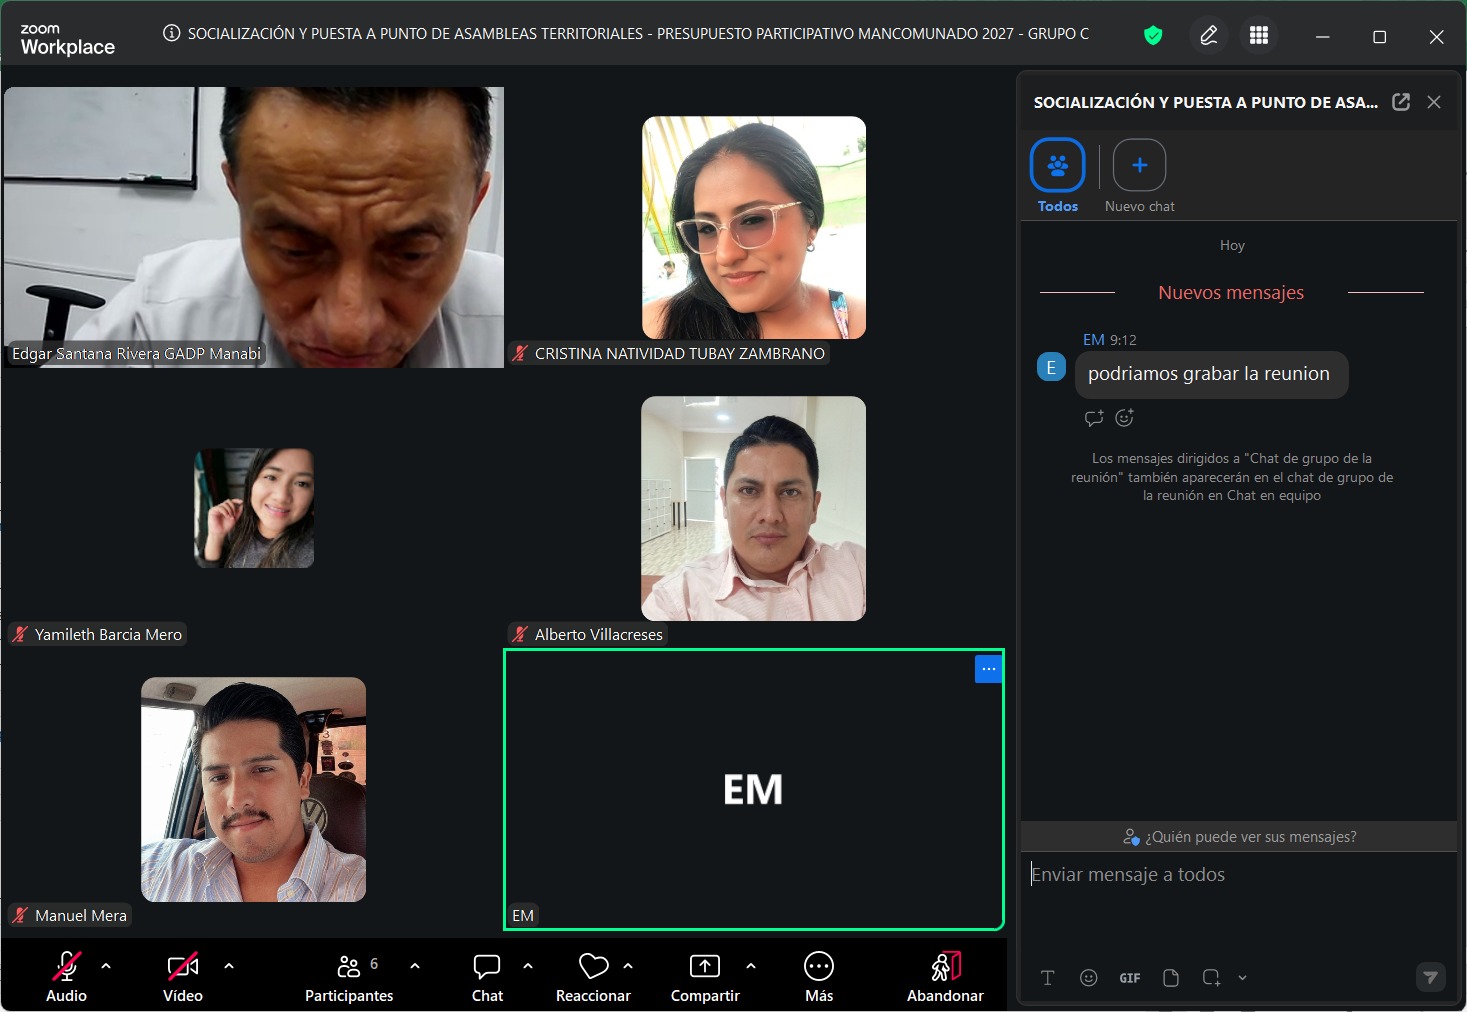Attach a file in the chat

[1171, 978]
